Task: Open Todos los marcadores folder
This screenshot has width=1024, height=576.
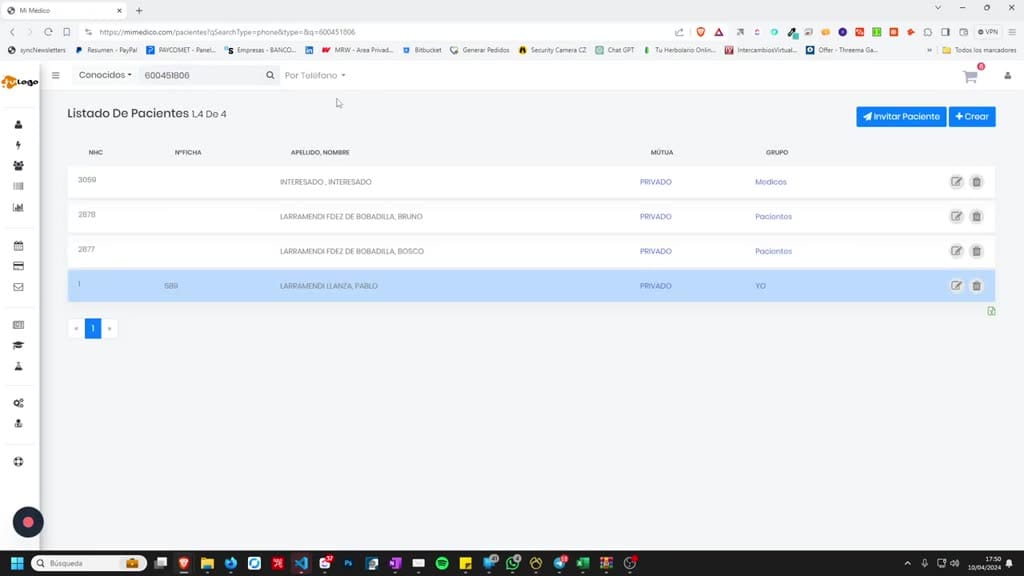Action: pyautogui.click(x=979, y=50)
